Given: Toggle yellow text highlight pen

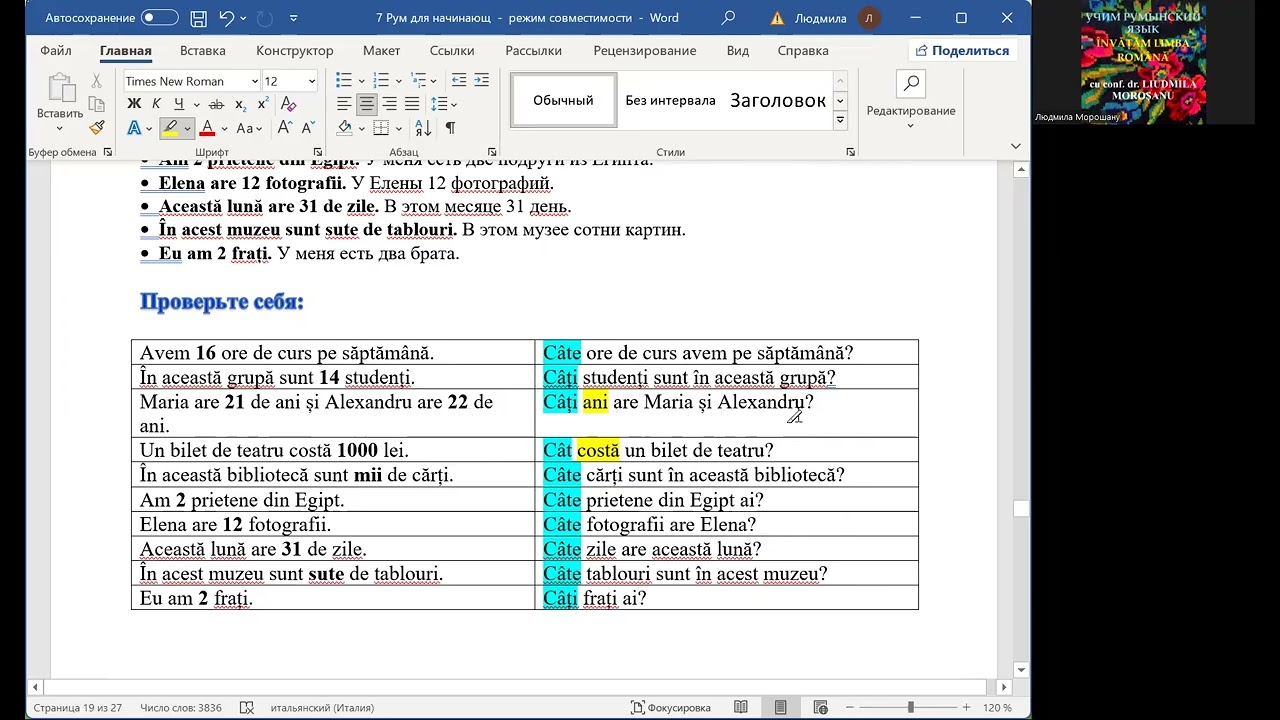Looking at the screenshot, I should pos(170,128).
